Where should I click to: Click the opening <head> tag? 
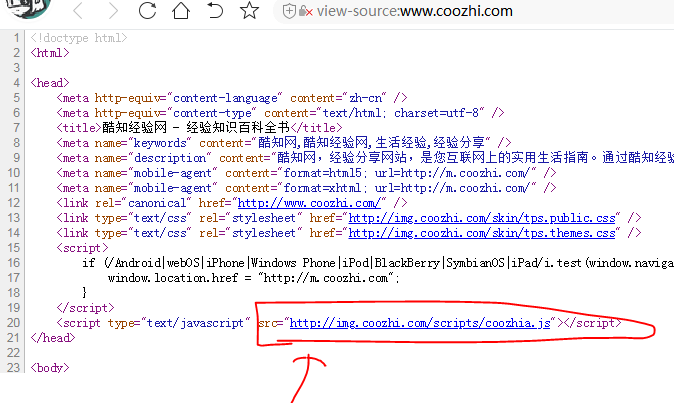50,83
